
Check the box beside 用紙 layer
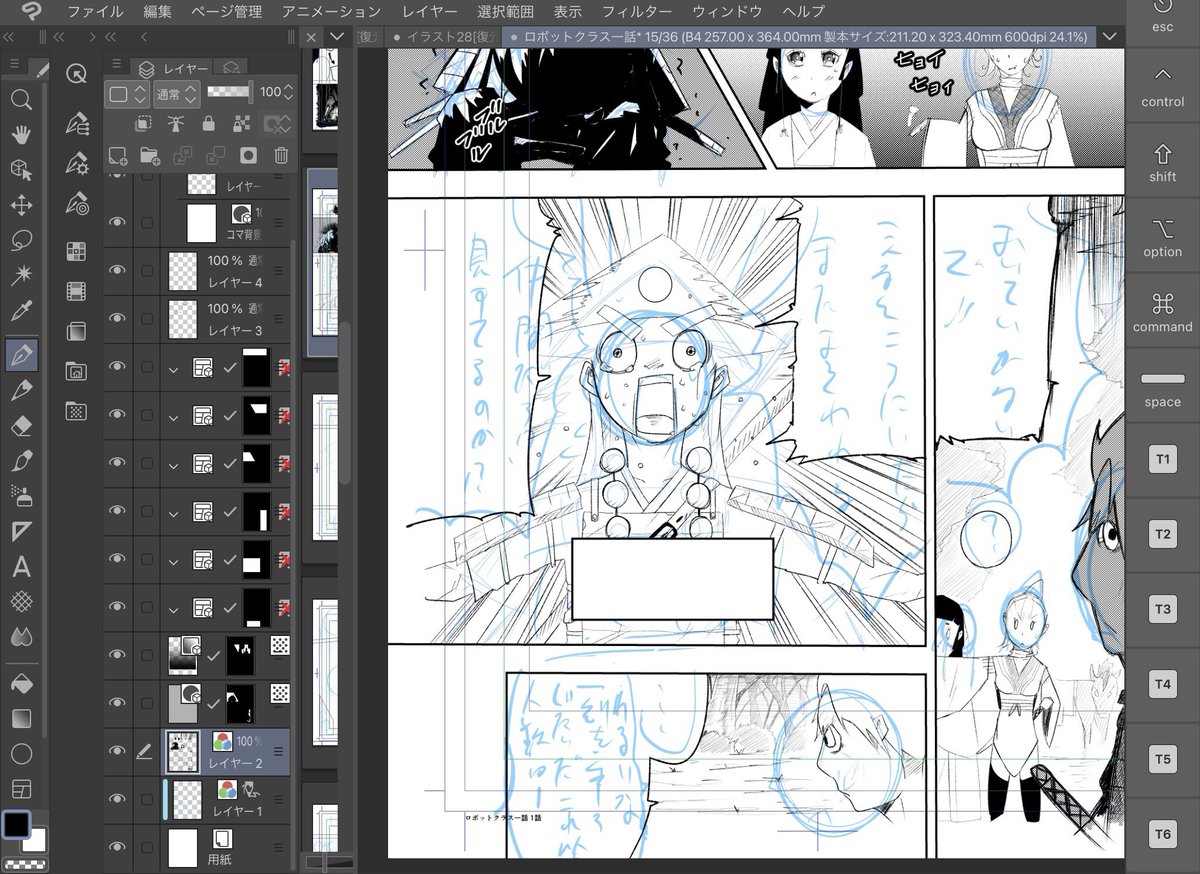point(147,847)
